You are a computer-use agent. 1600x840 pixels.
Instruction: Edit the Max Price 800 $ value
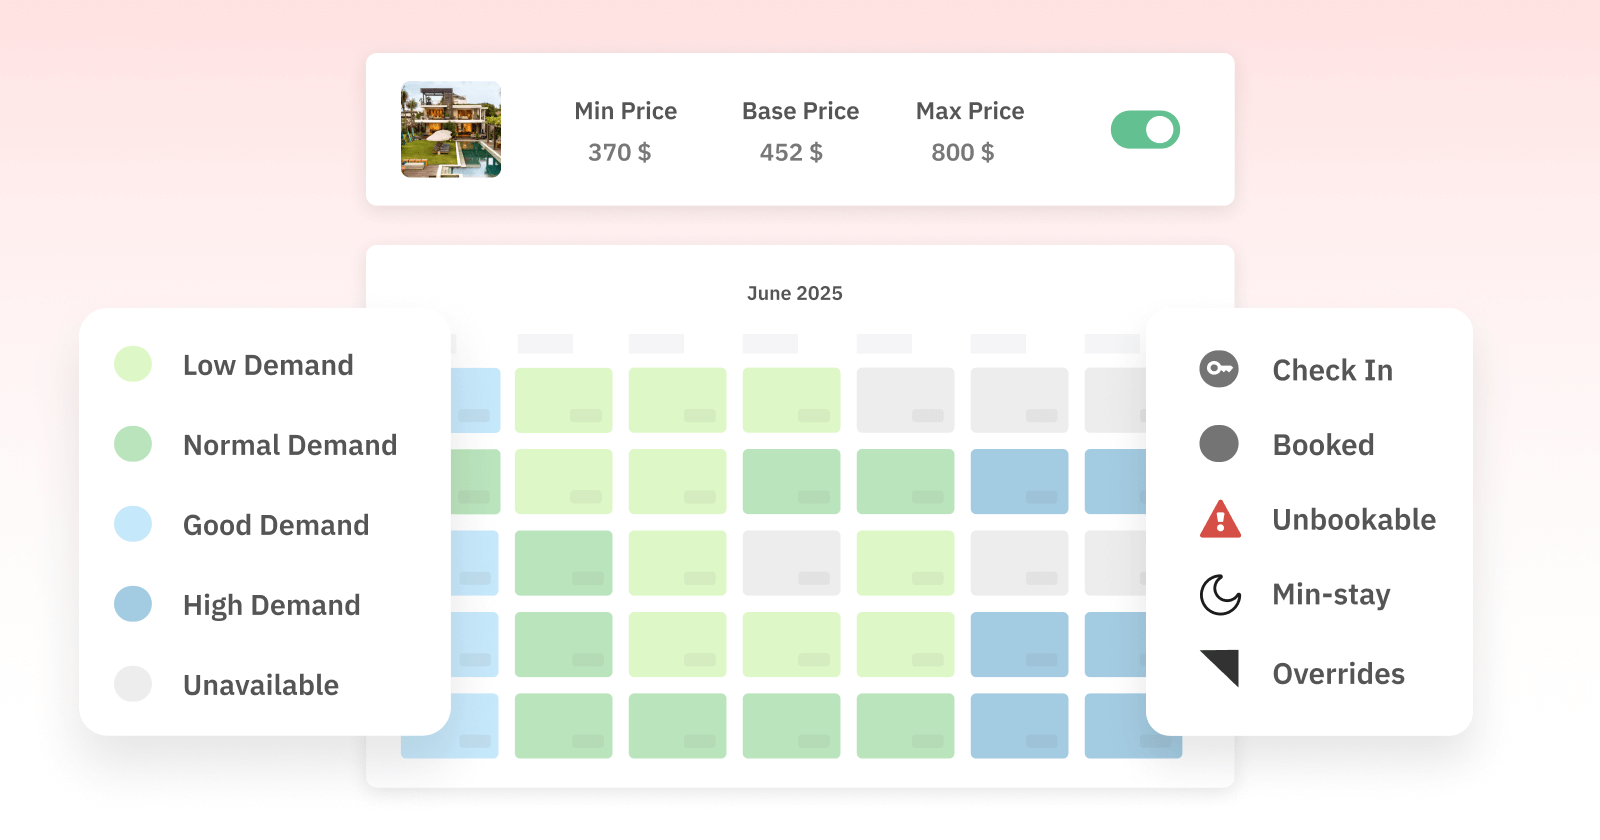click(962, 152)
